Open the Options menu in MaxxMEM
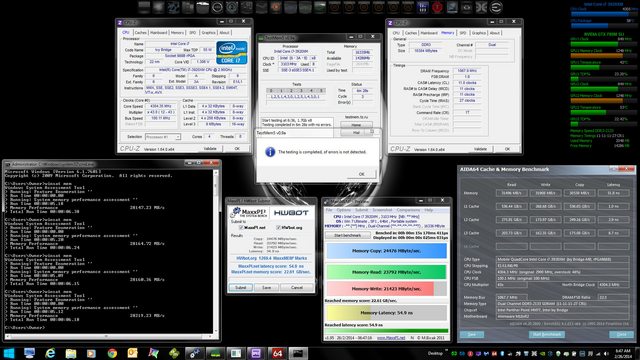640x360 pixels. click(344, 210)
